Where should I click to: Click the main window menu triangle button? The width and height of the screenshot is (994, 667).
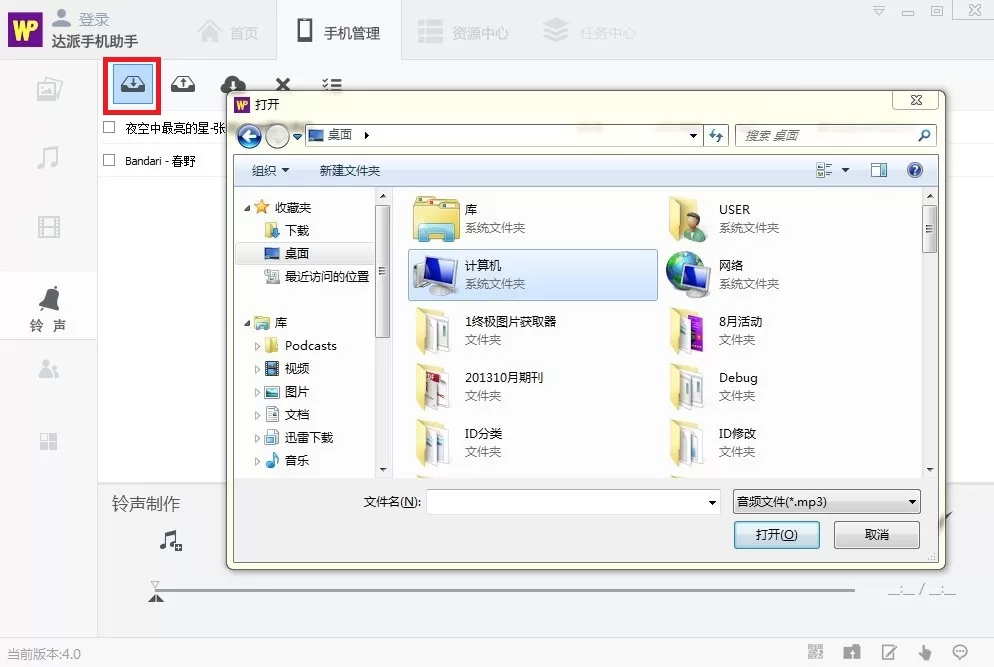[x=879, y=11]
